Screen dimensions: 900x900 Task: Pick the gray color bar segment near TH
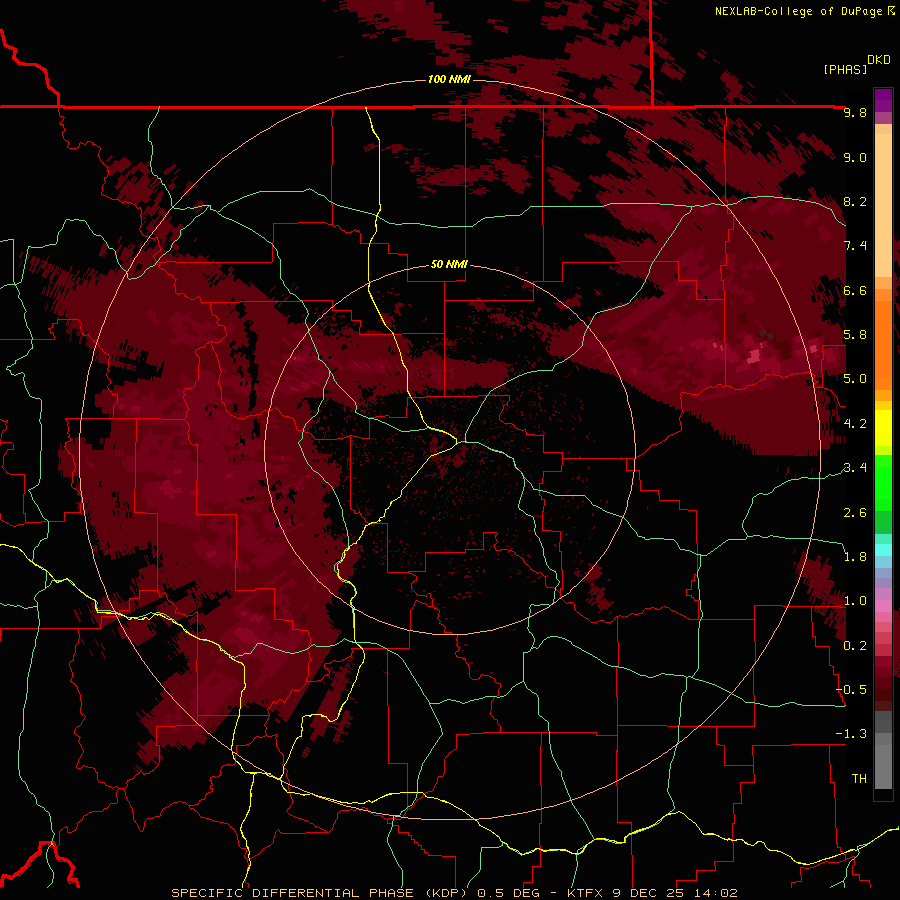point(883,766)
